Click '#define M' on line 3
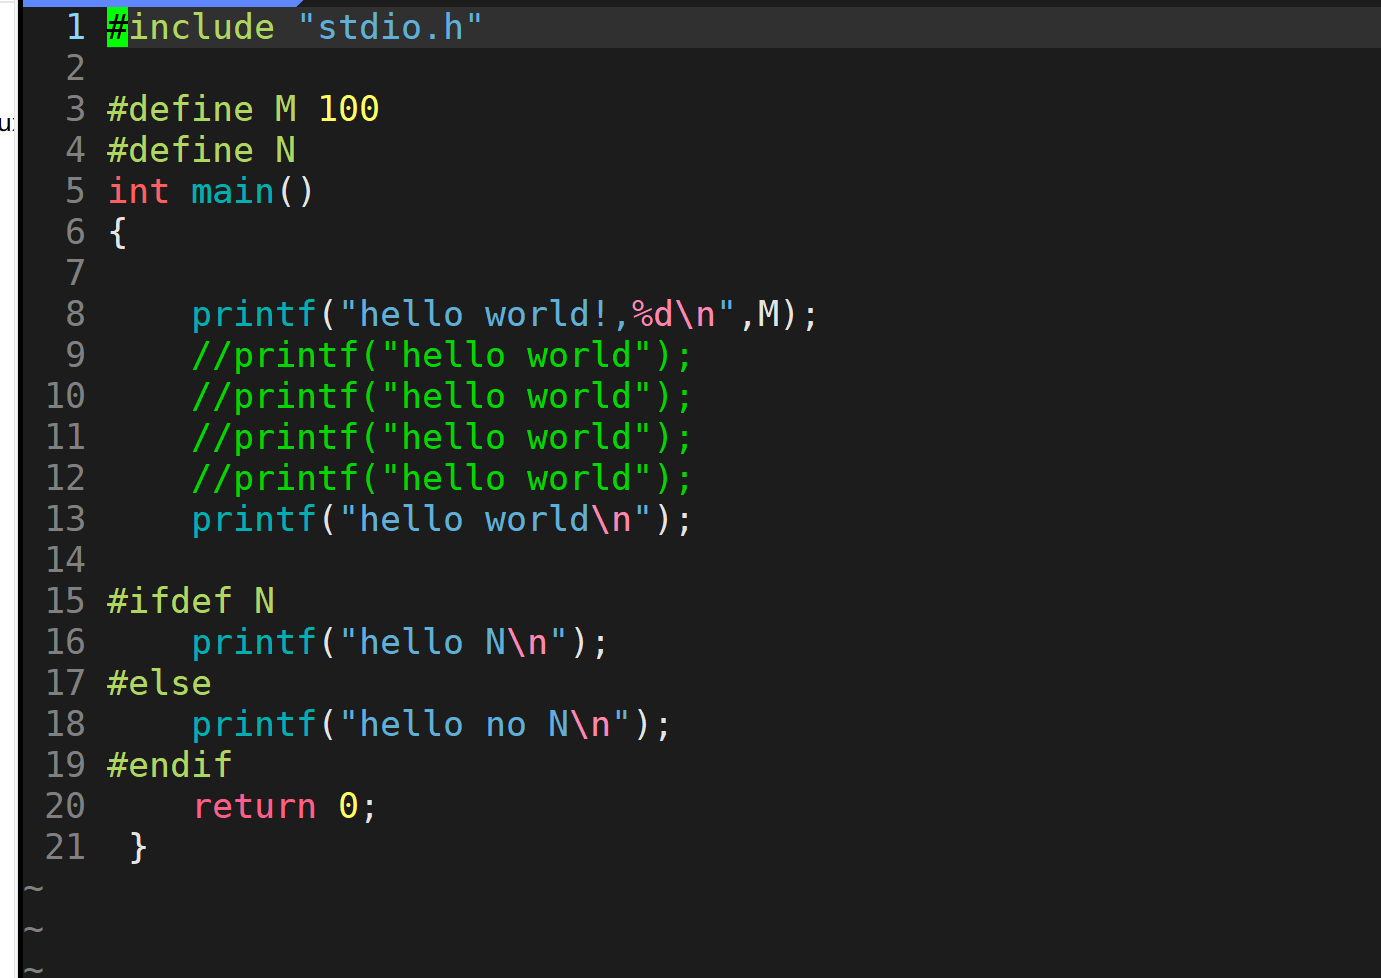This screenshot has height=978, width=1381. pyautogui.click(x=202, y=109)
